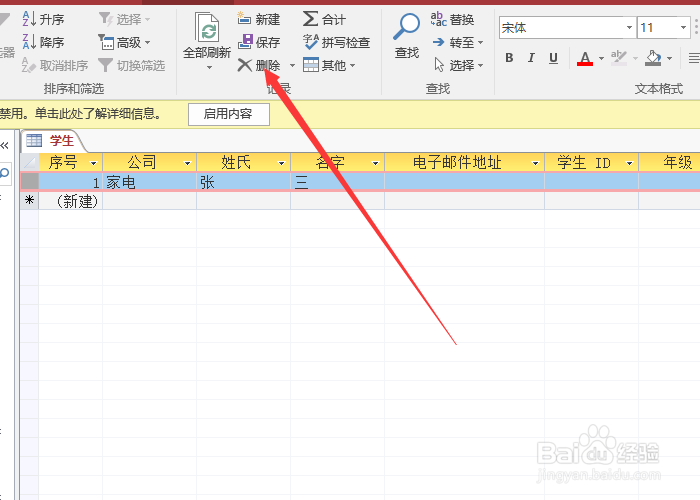Click the 全部刷新 refresh all icon

(x=207, y=28)
